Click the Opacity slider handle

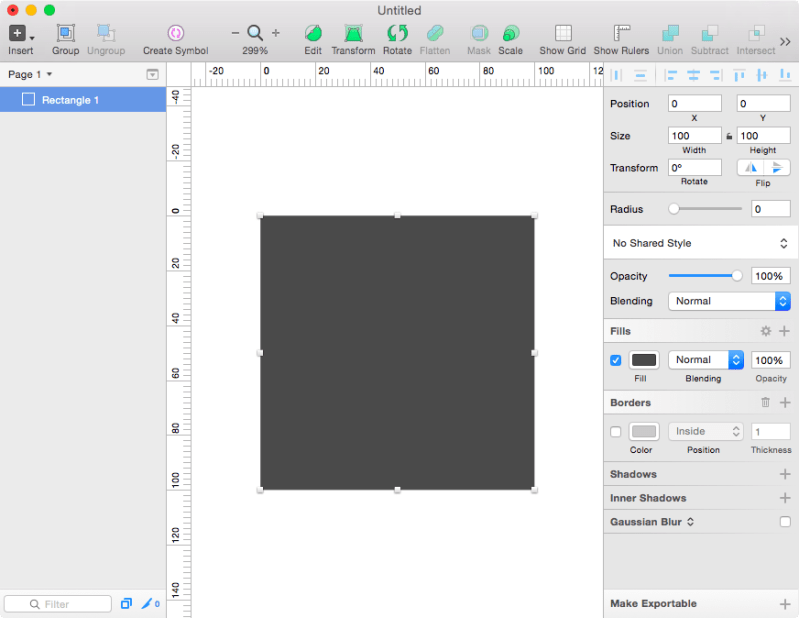[x=737, y=276]
